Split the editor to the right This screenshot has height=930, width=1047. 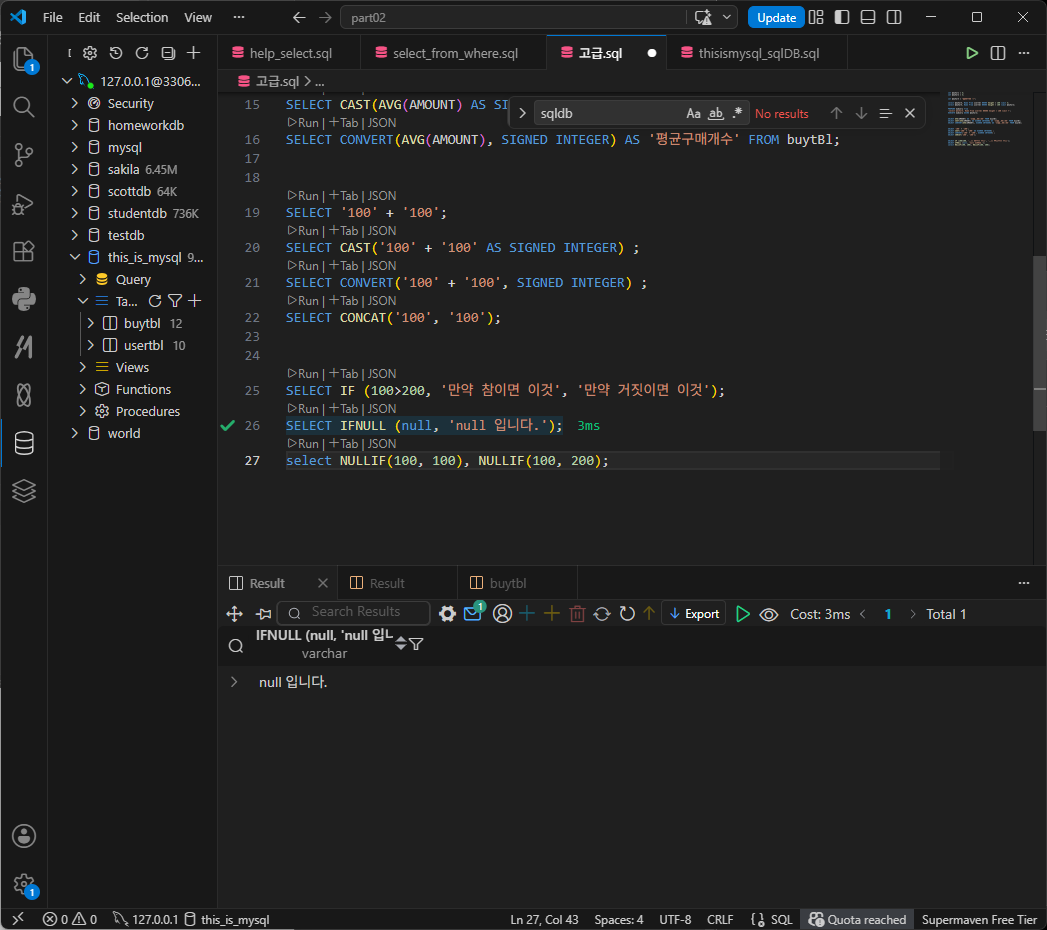point(998,53)
